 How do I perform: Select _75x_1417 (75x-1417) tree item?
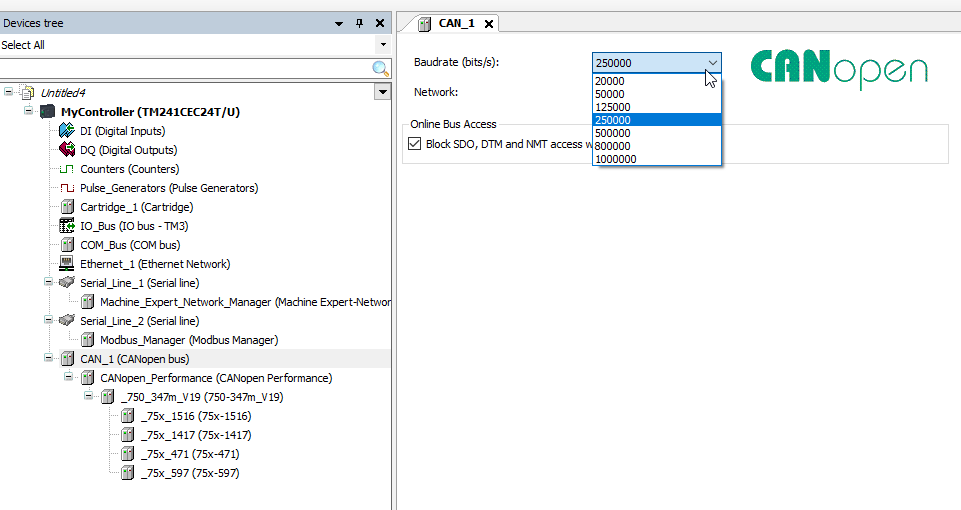click(x=196, y=435)
